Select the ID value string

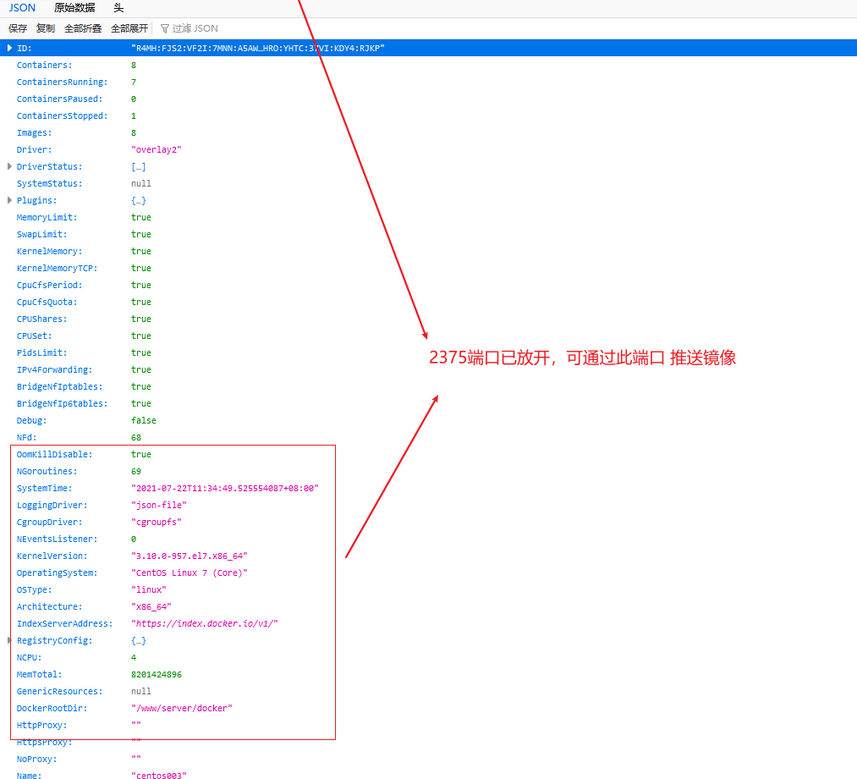point(257,48)
